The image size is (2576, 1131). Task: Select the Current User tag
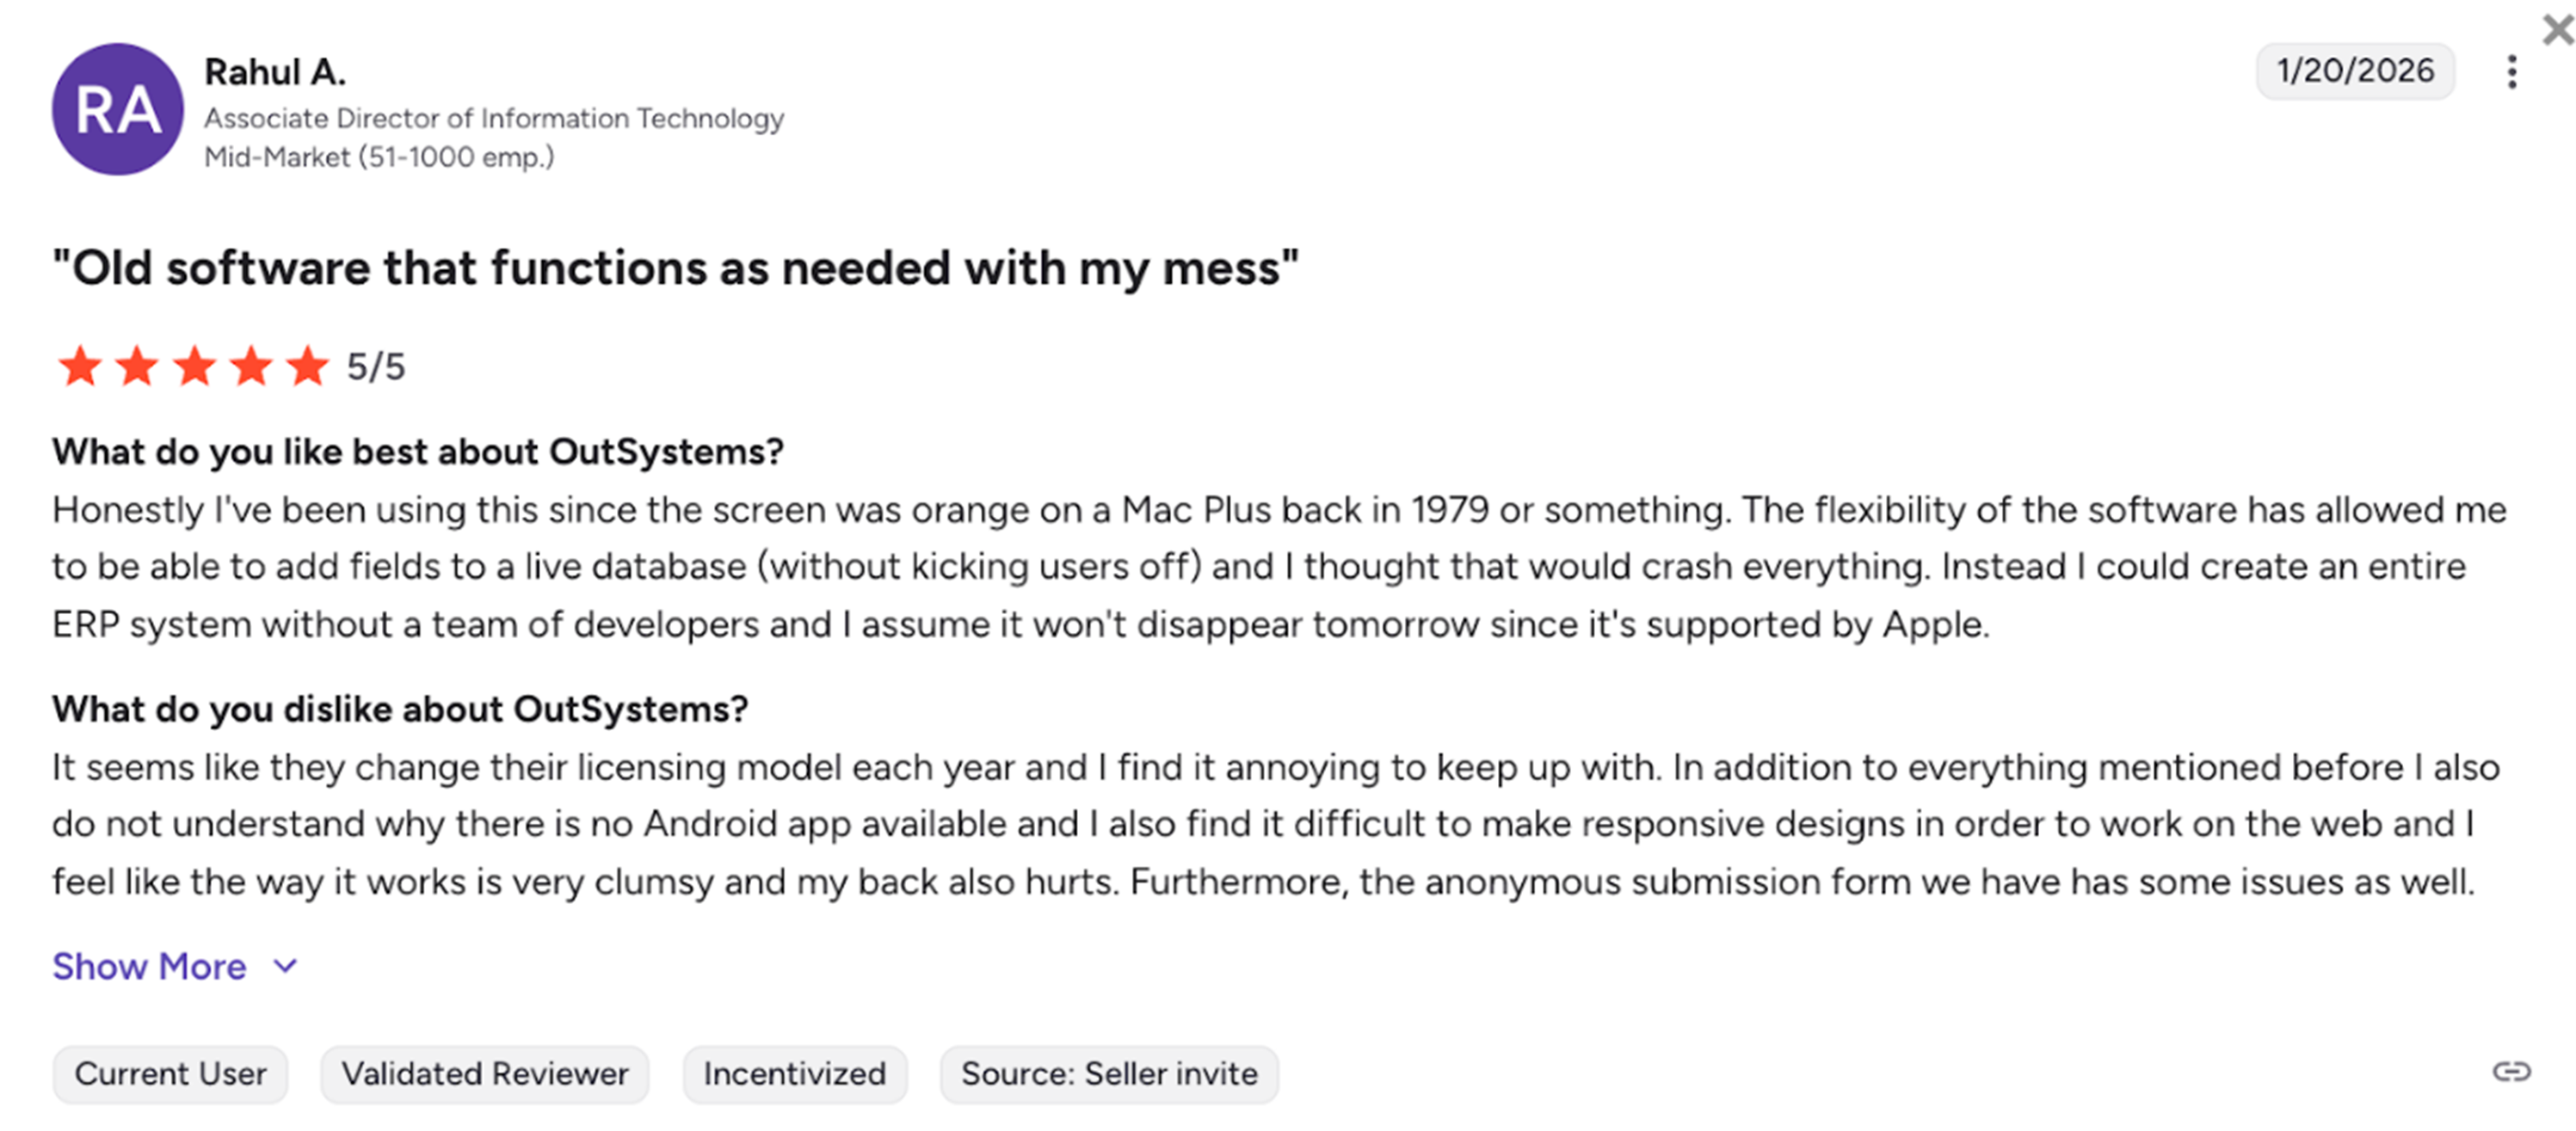point(170,1074)
